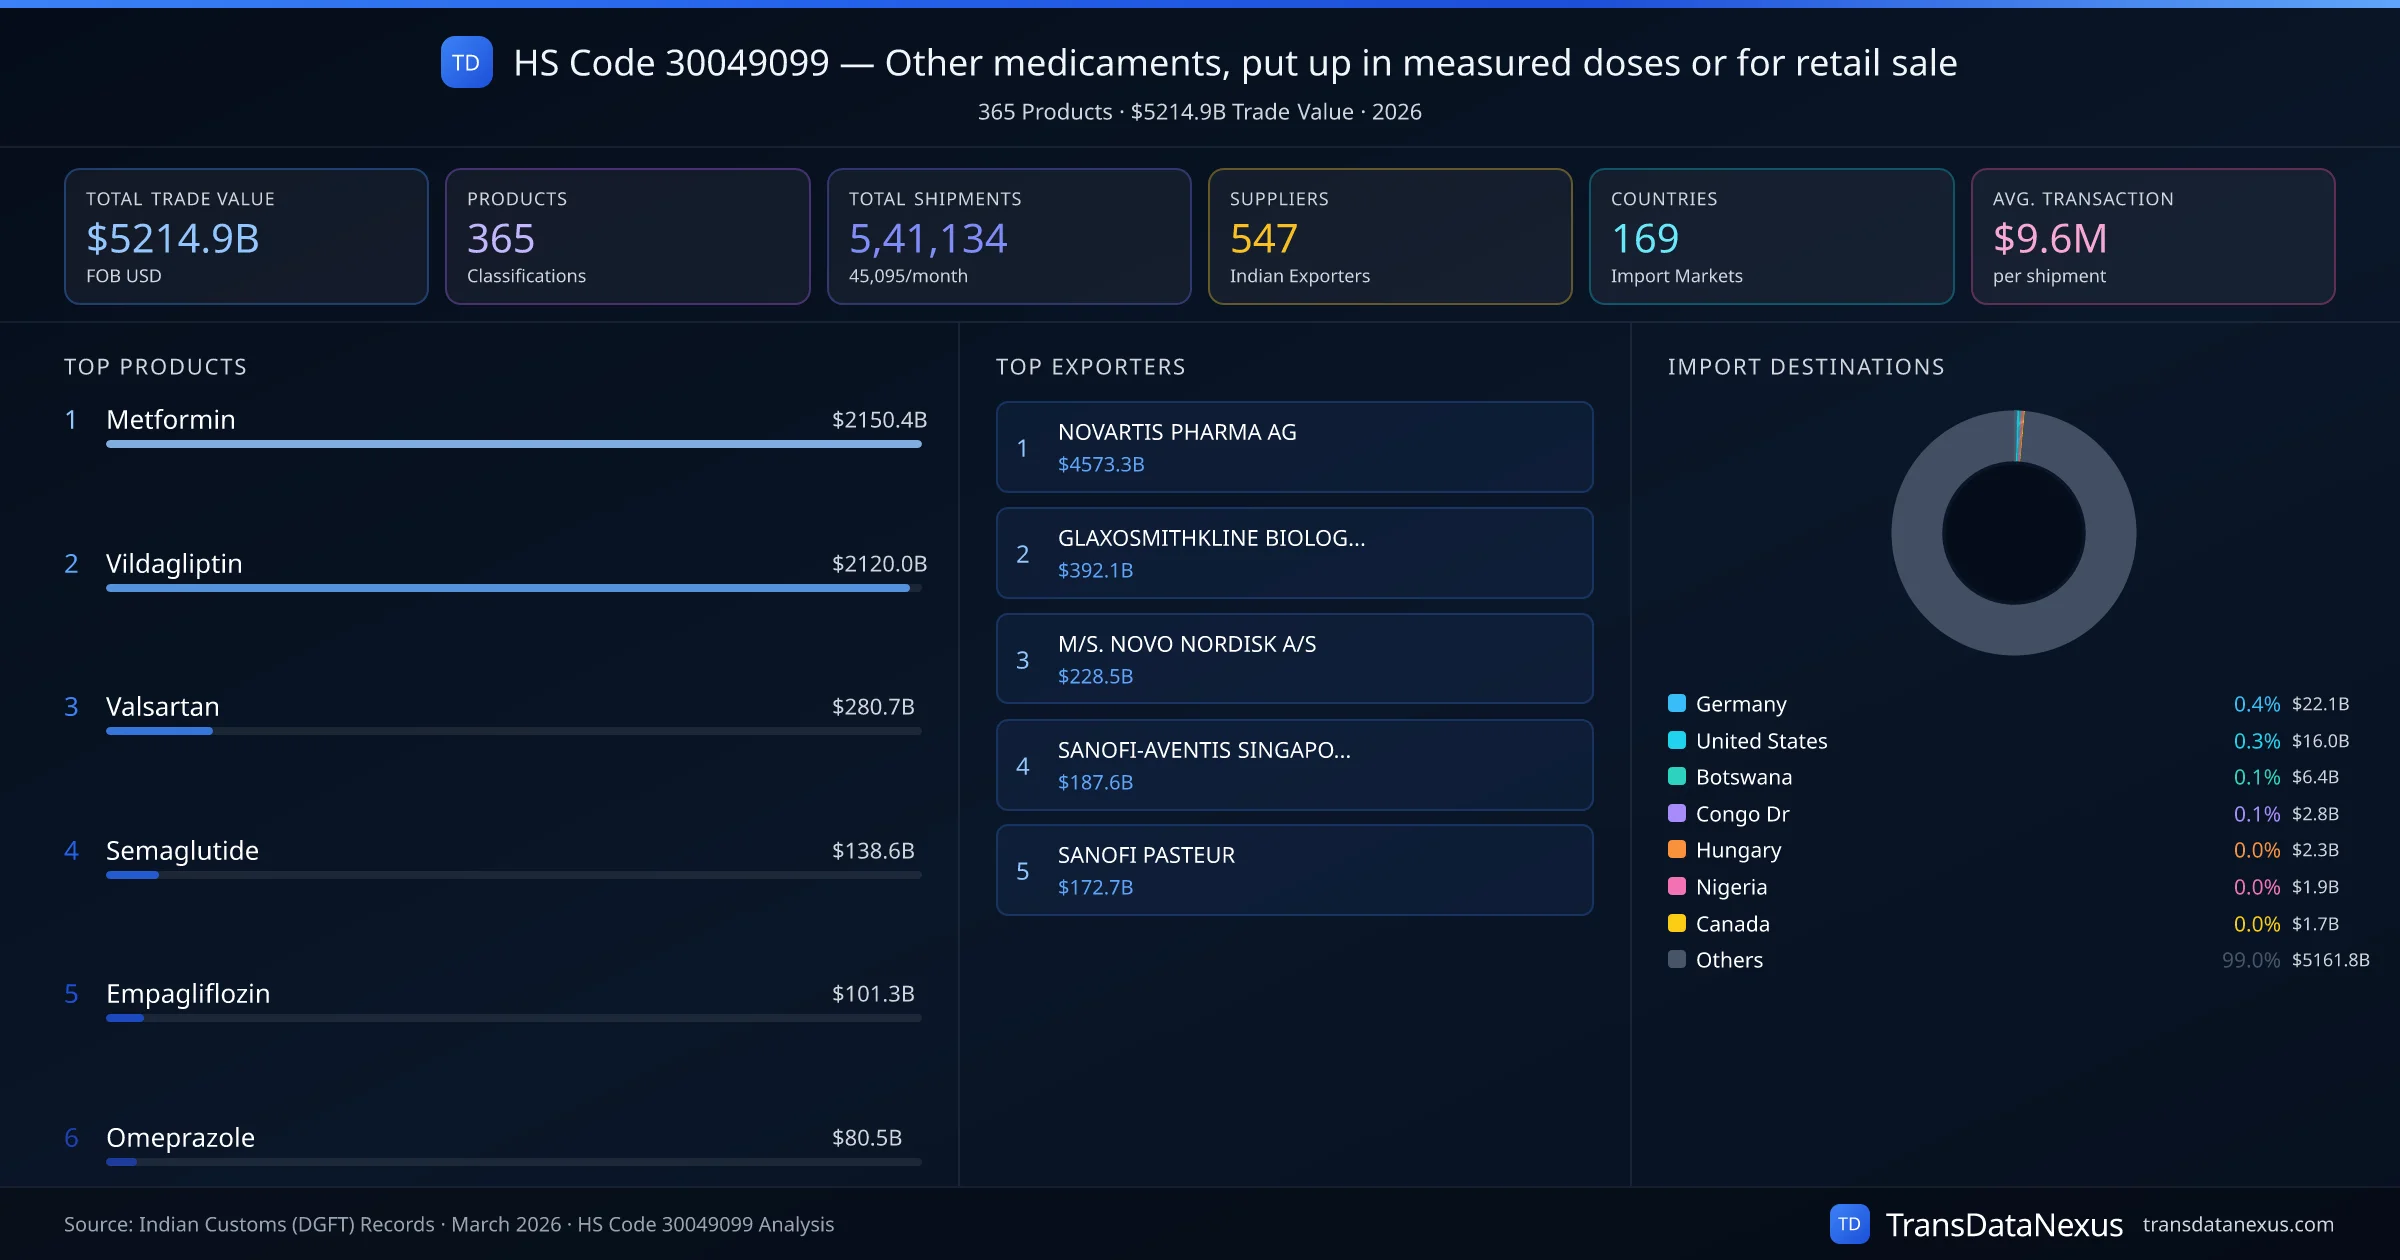The image size is (2400, 1260).
Task: Expand the Congo Dr legend label
Action: [1742, 814]
